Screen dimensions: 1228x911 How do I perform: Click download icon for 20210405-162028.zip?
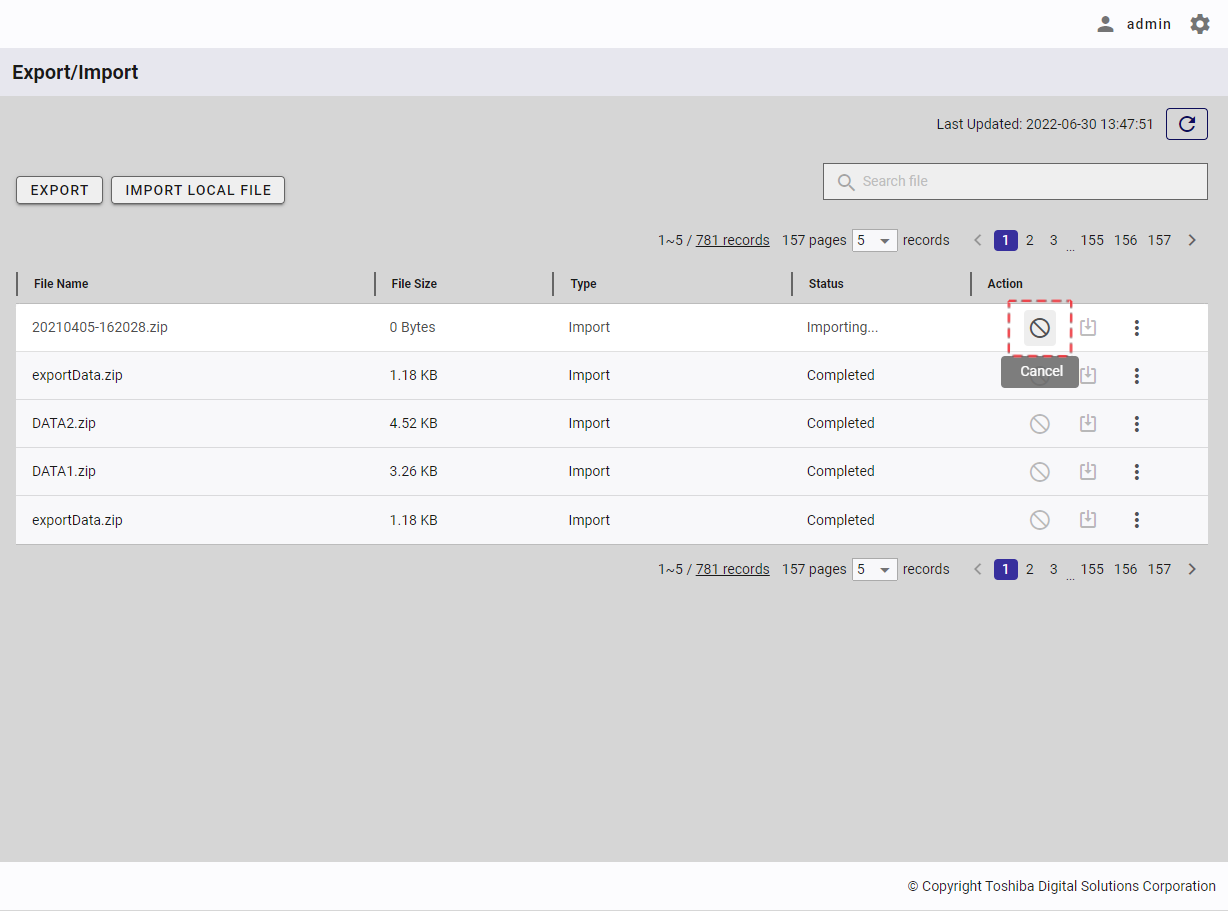1088,327
